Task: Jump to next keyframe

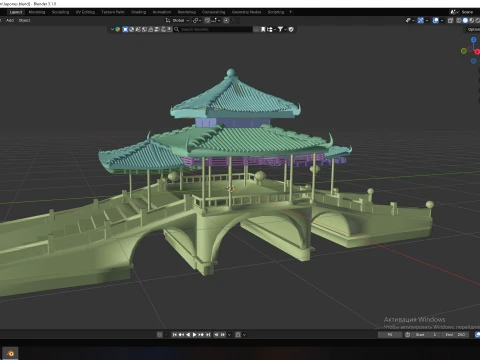Action: tap(201, 335)
